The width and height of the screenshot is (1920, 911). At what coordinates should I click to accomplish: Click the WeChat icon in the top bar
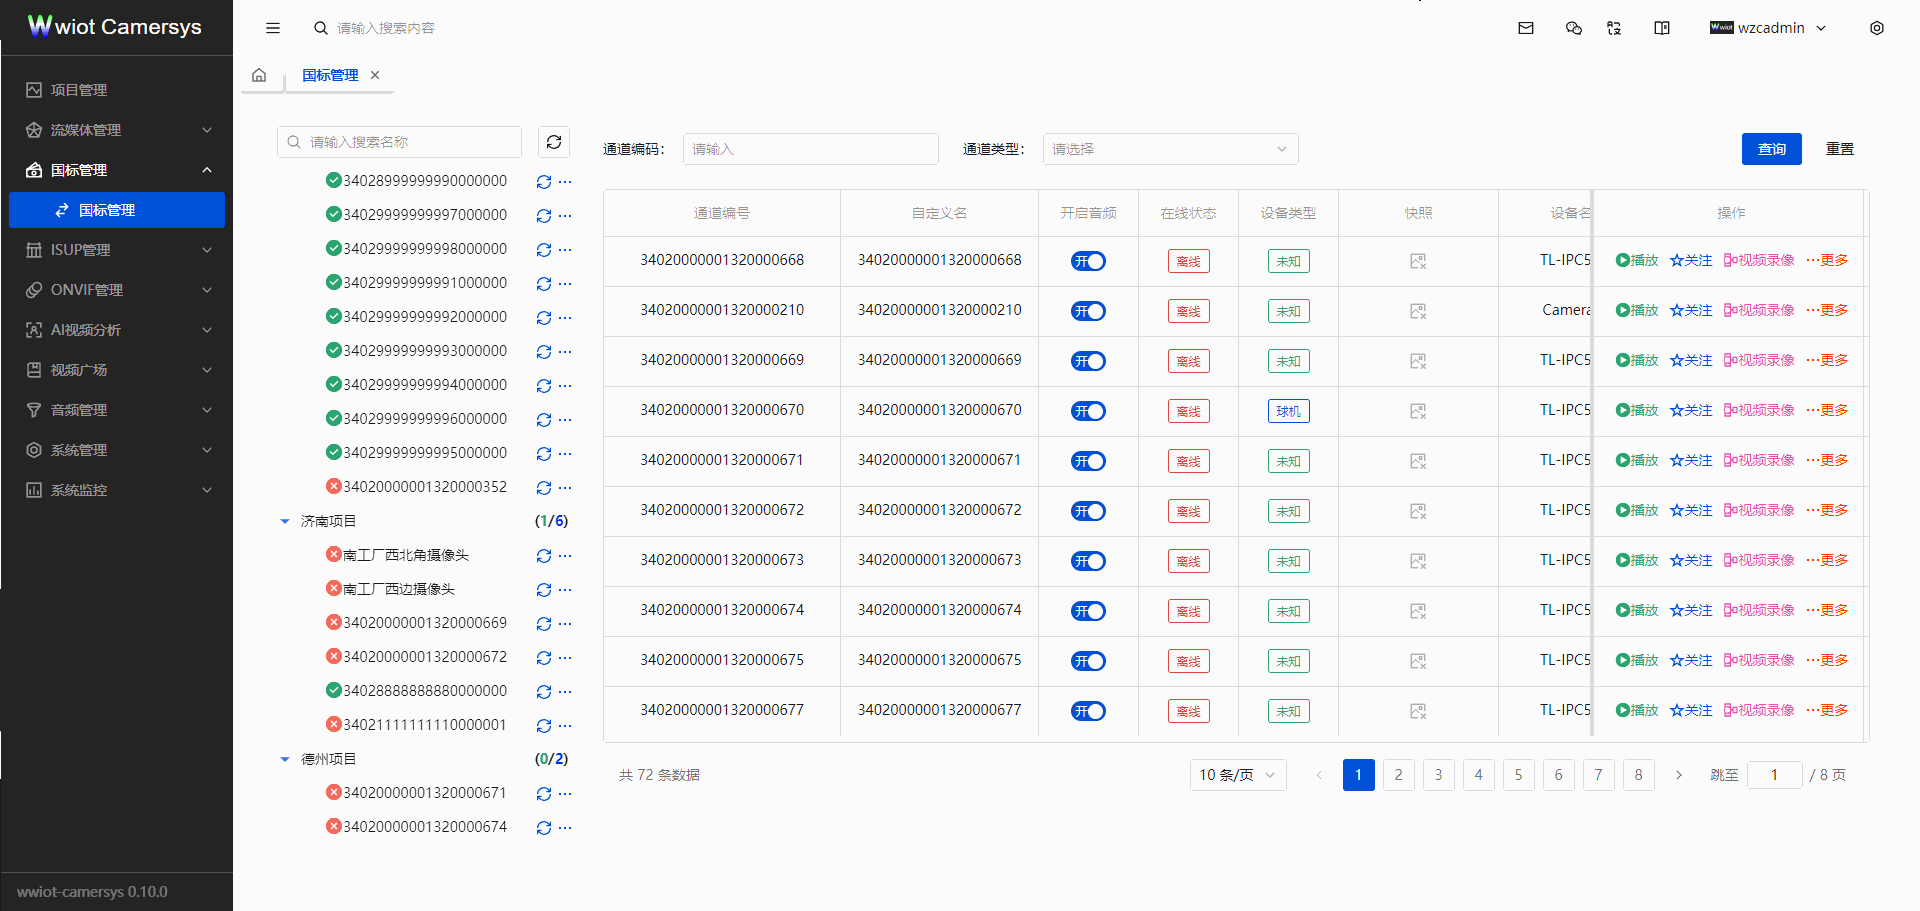[x=1573, y=28]
